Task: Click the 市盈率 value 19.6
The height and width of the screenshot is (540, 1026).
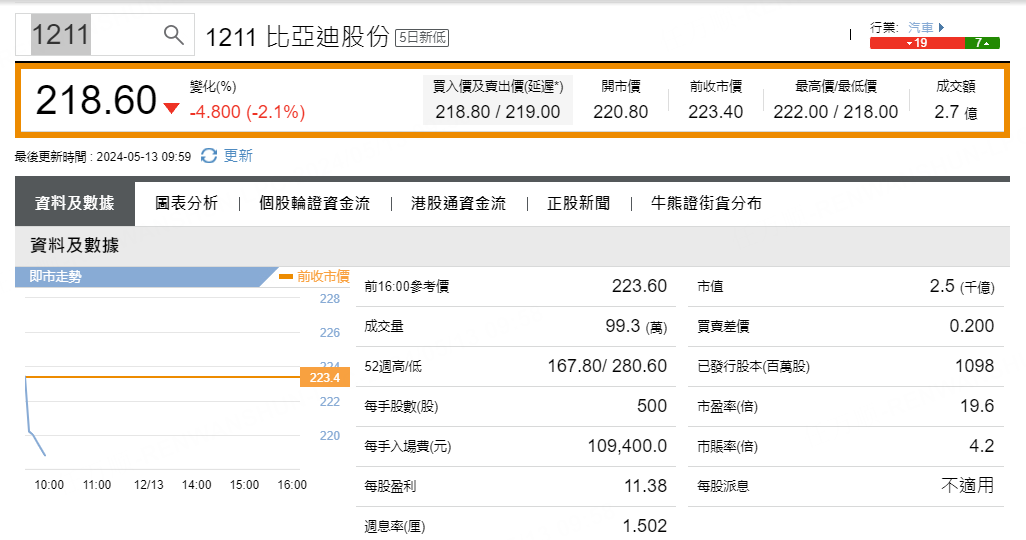Action: point(977,406)
